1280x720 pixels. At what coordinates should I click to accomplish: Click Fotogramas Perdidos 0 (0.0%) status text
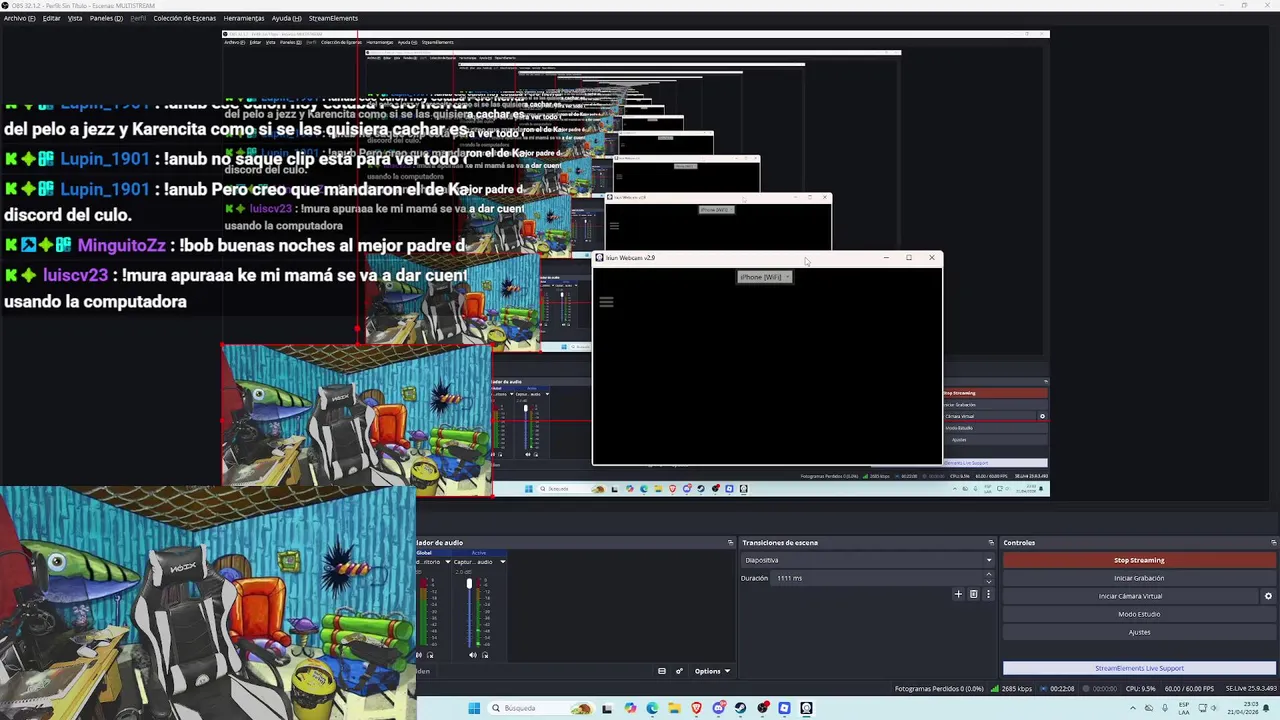click(x=939, y=689)
